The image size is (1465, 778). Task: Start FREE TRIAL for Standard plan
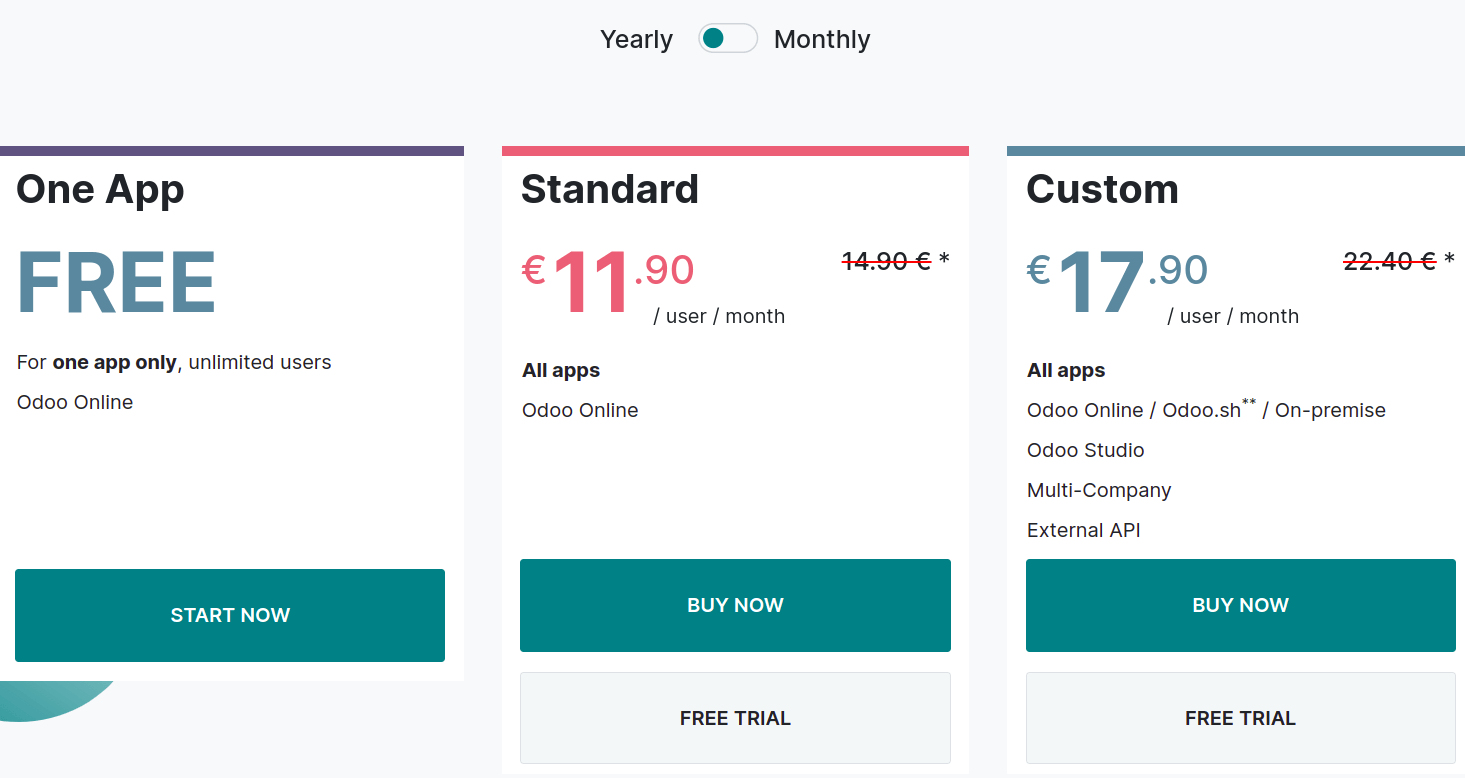click(735, 718)
